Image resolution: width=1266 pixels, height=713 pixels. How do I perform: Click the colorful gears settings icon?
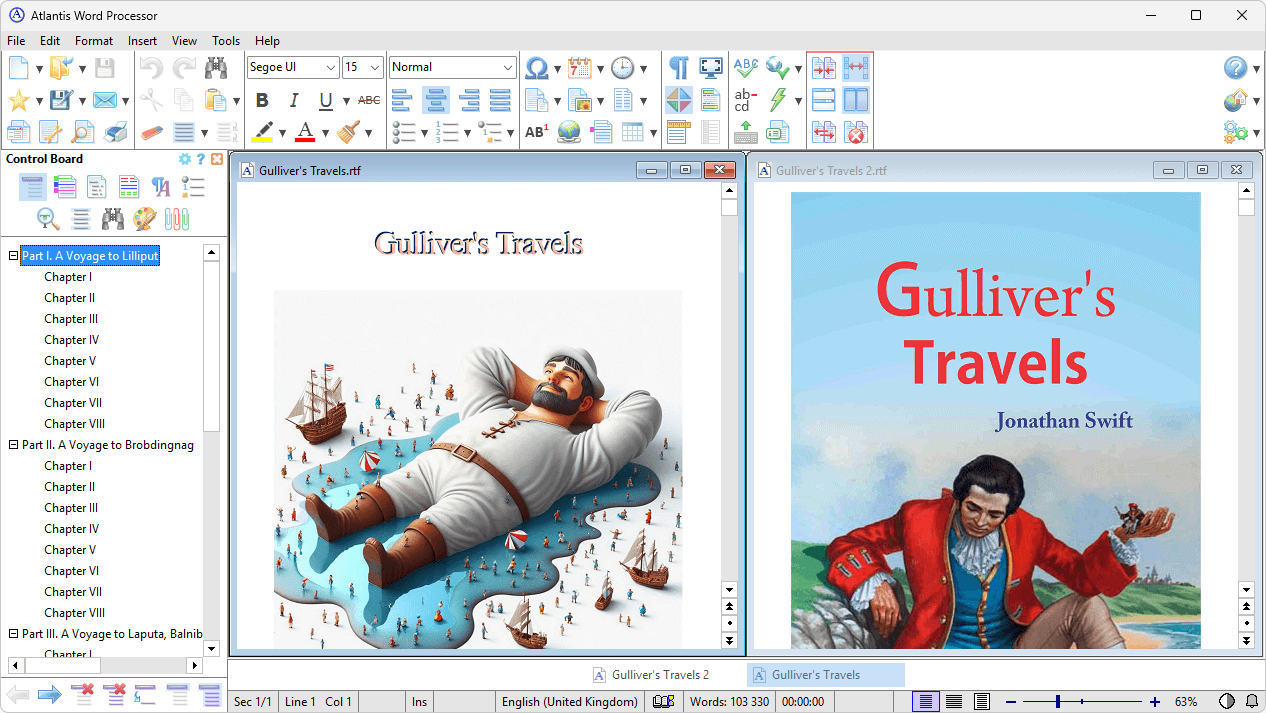click(1236, 132)
